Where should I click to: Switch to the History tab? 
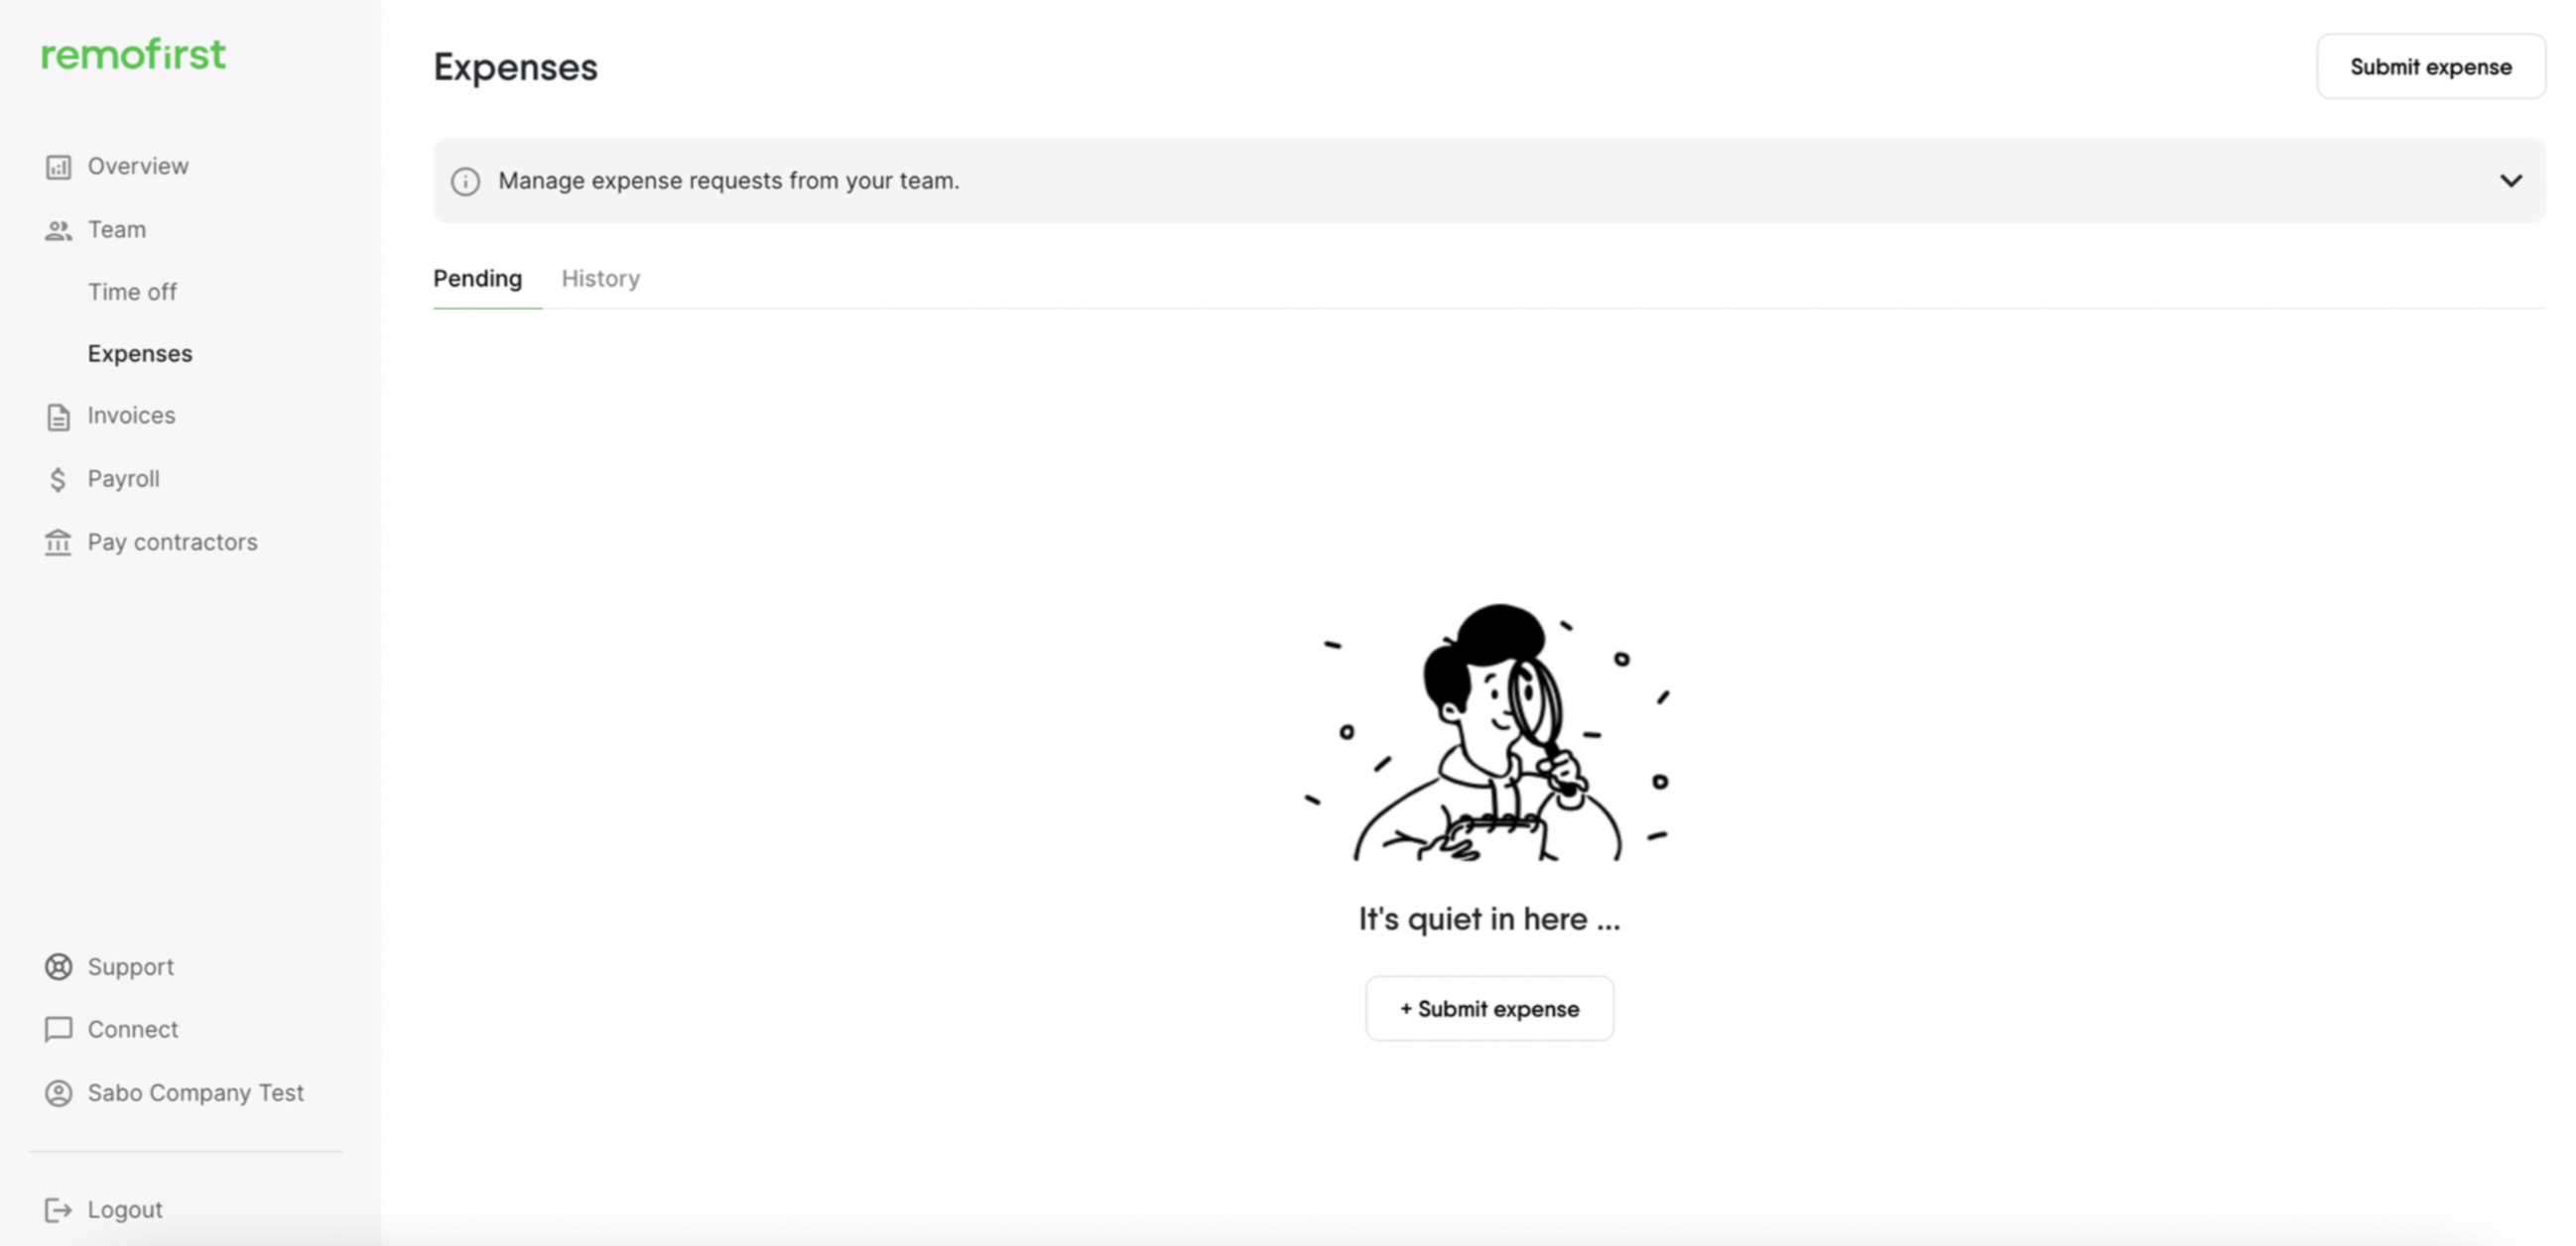coord(600,279)
